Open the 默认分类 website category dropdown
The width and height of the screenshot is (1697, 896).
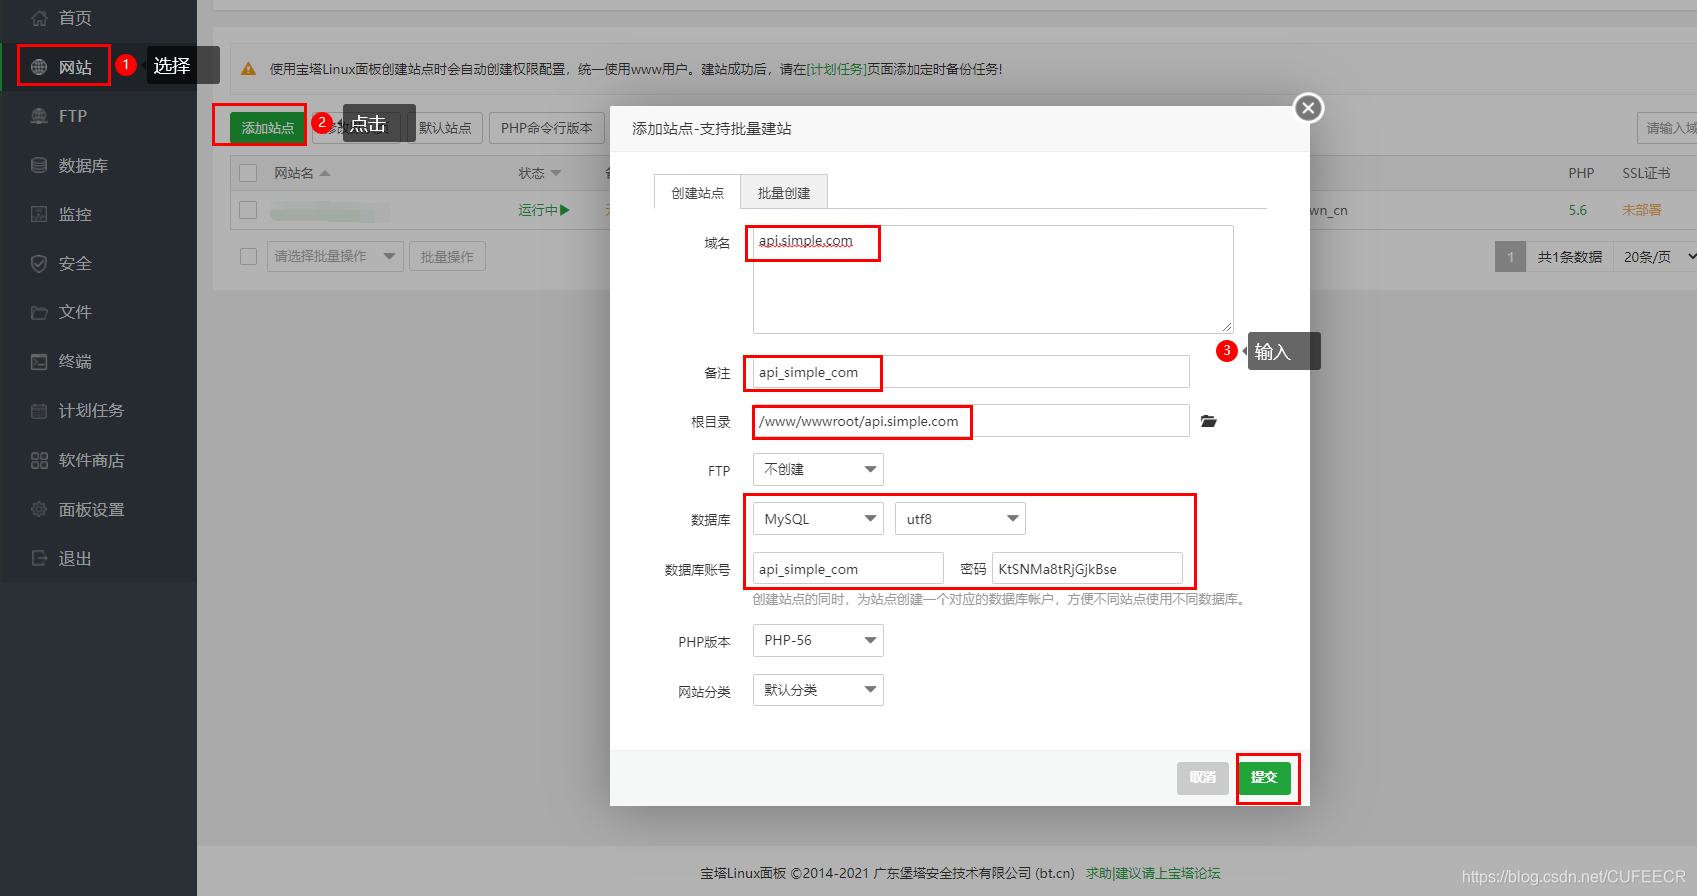pos(818,690)
